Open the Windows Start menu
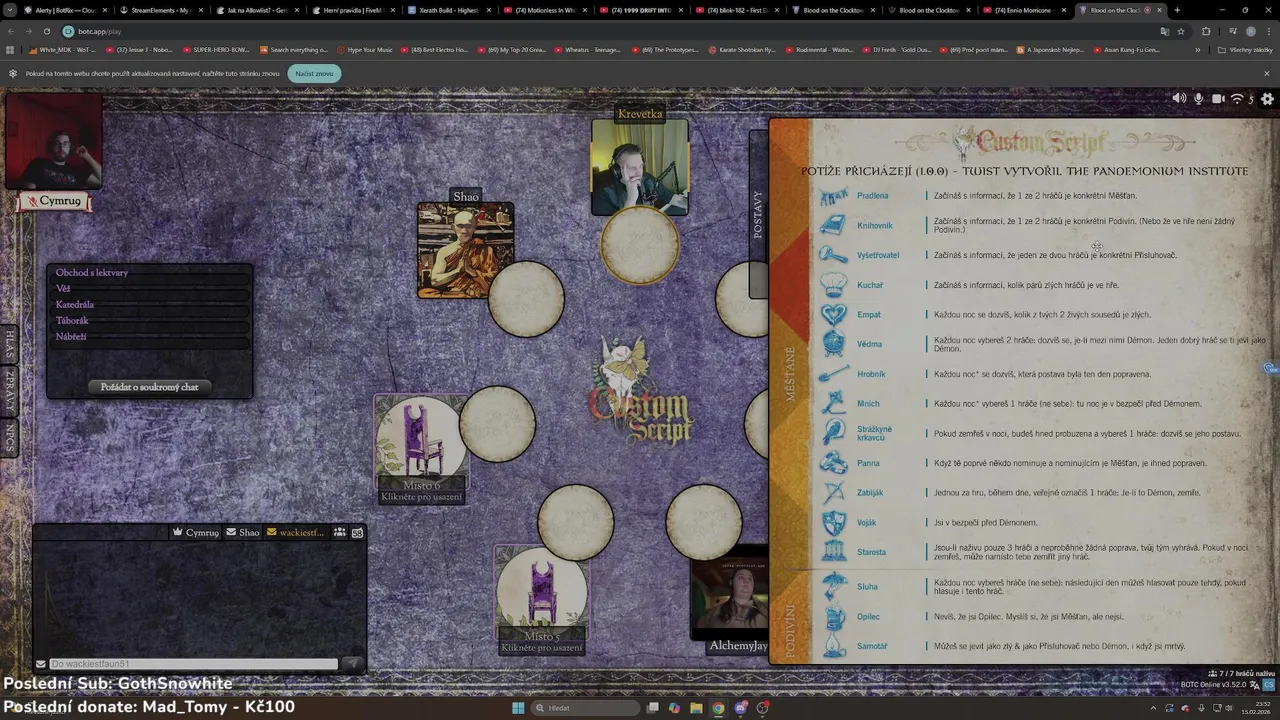Screen dimensions: 1280x720 pos(518,708)
